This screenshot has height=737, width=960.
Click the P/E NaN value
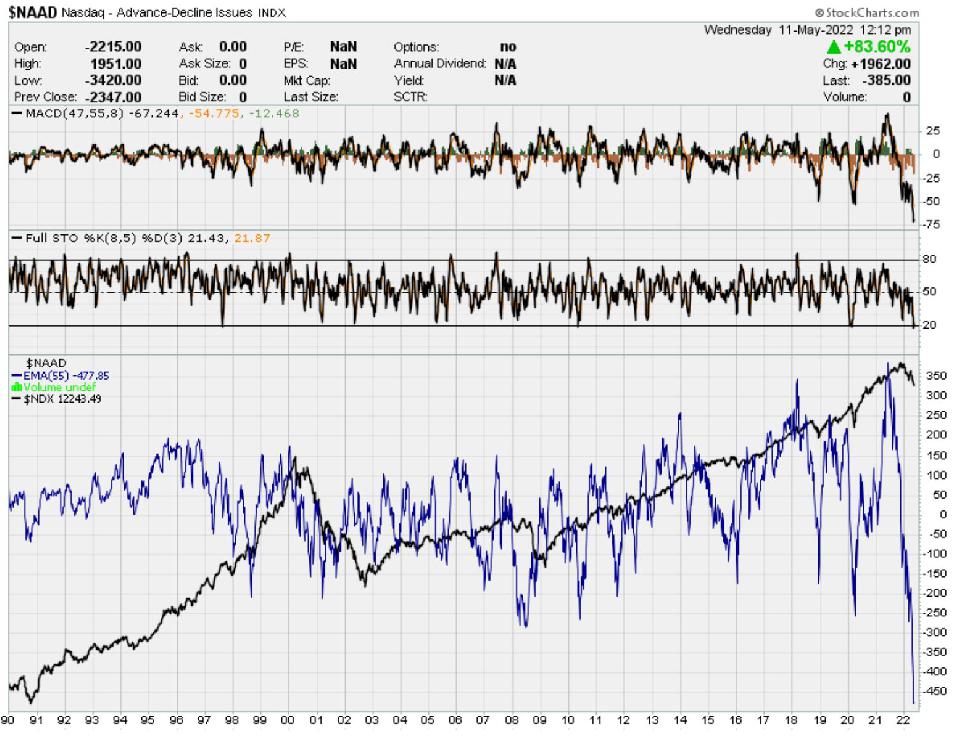(x=343, y=47)
